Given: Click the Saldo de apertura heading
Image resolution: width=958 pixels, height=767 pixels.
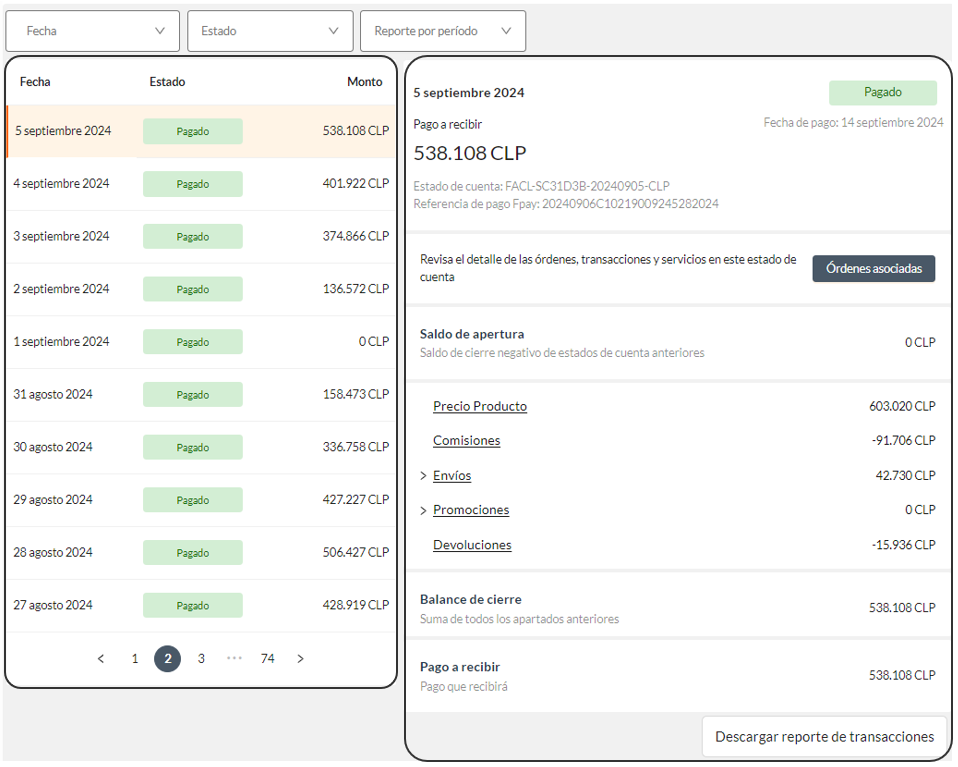Looking at the screenshot, I should [472, 334].
